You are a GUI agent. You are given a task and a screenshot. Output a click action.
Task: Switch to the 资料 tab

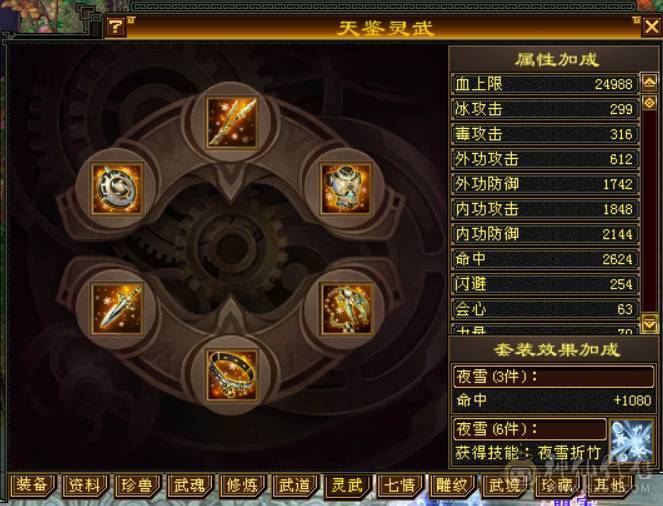click(84, 485)
